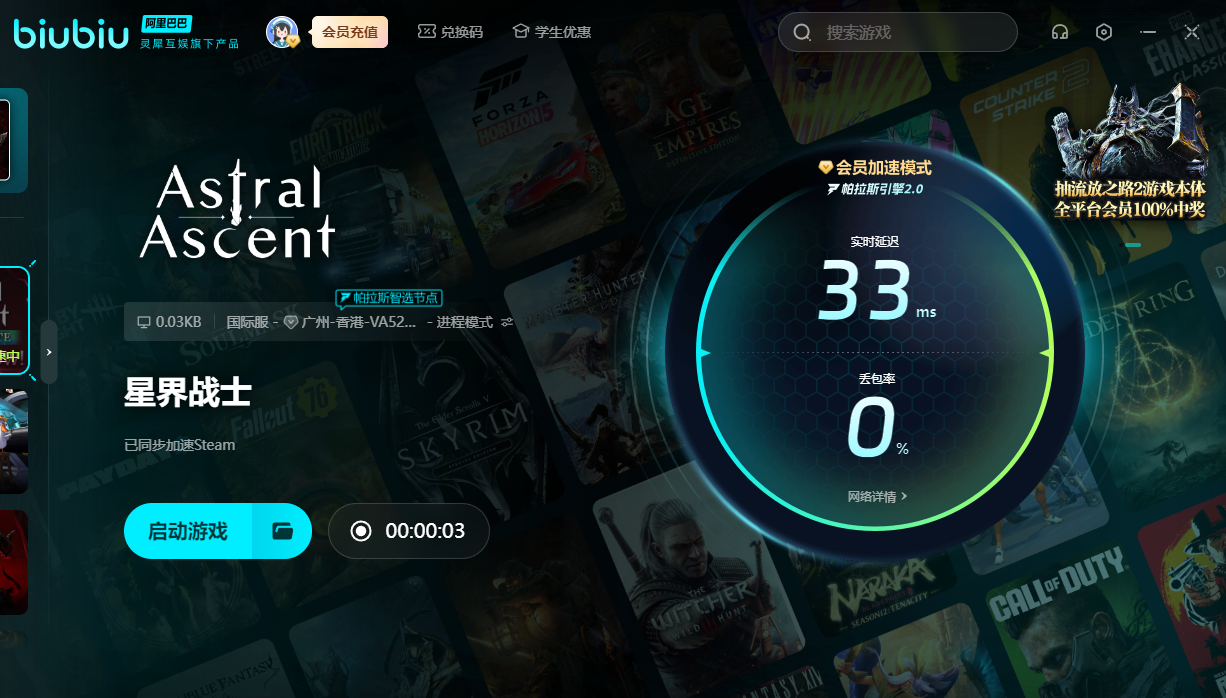Select top game thumbnail in left sidebar
Viewport: 1226px width, 698px height.
6,140
